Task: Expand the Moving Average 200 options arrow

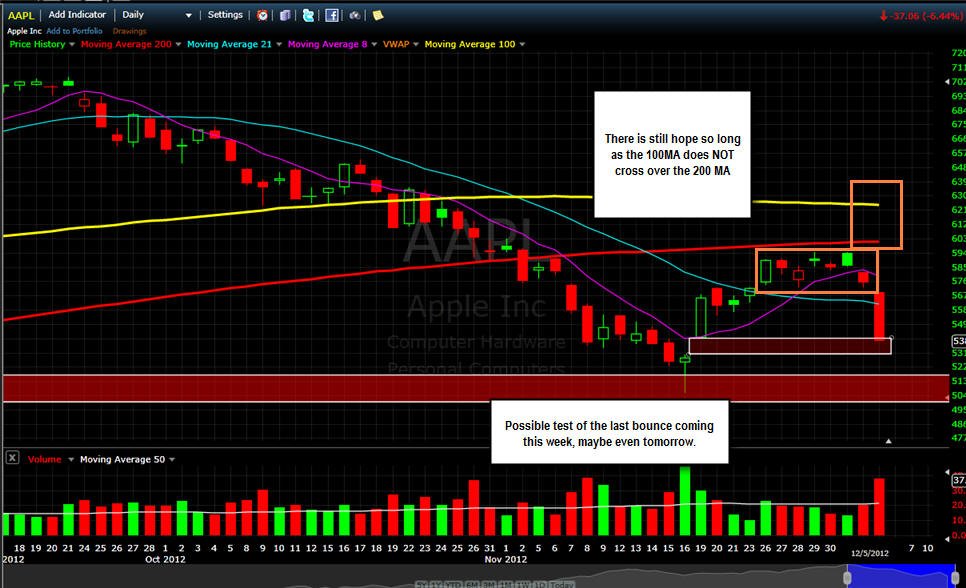Action: (178, 44)
